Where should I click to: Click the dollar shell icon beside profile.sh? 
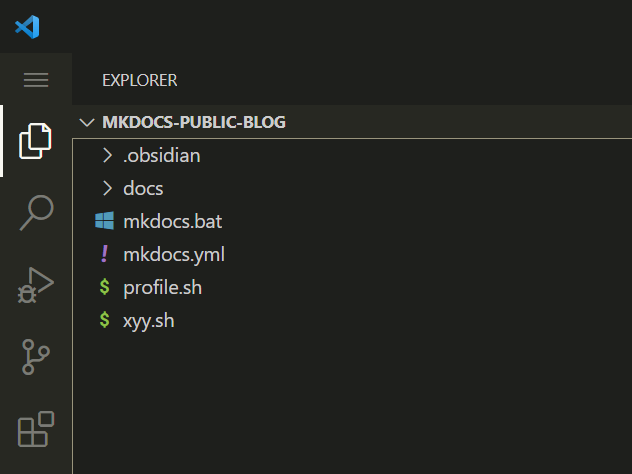pos(104,287)
